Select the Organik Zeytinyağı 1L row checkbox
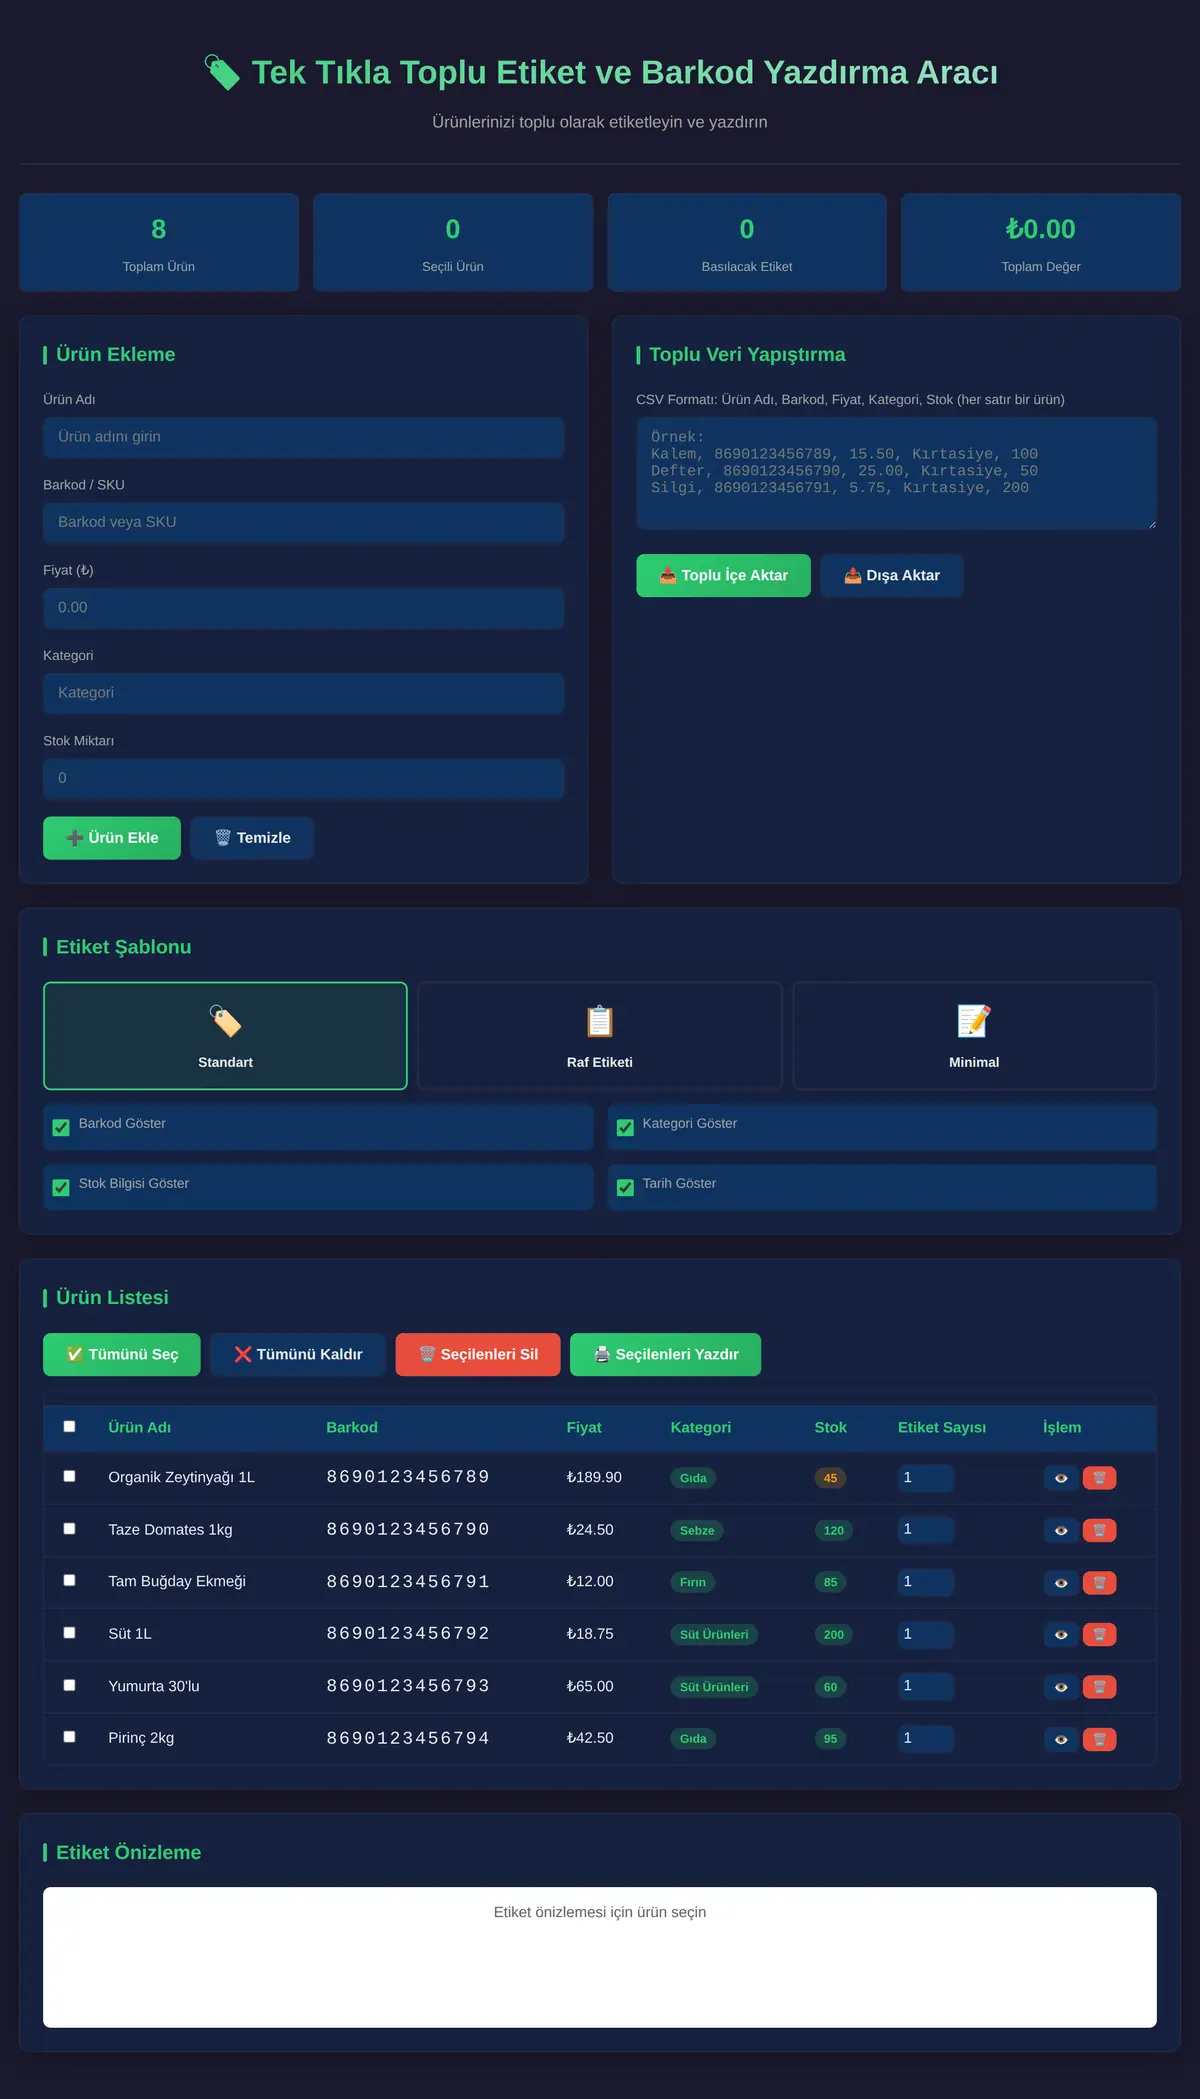 [69, 1476]
